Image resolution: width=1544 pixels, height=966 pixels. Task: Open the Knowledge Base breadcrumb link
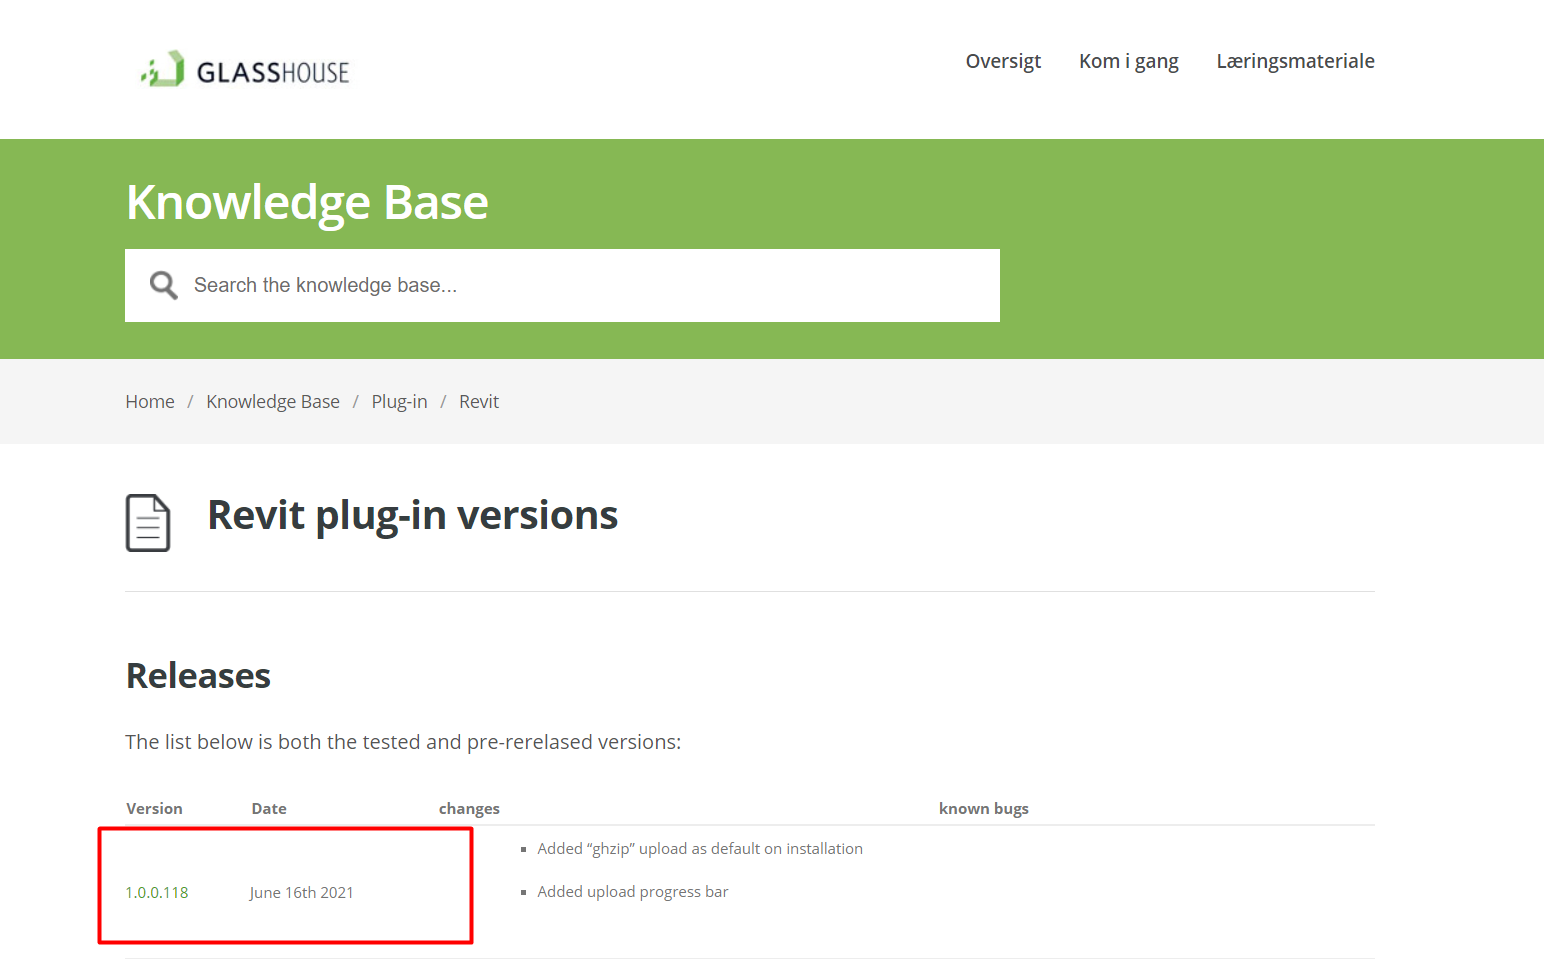(273, 401)
